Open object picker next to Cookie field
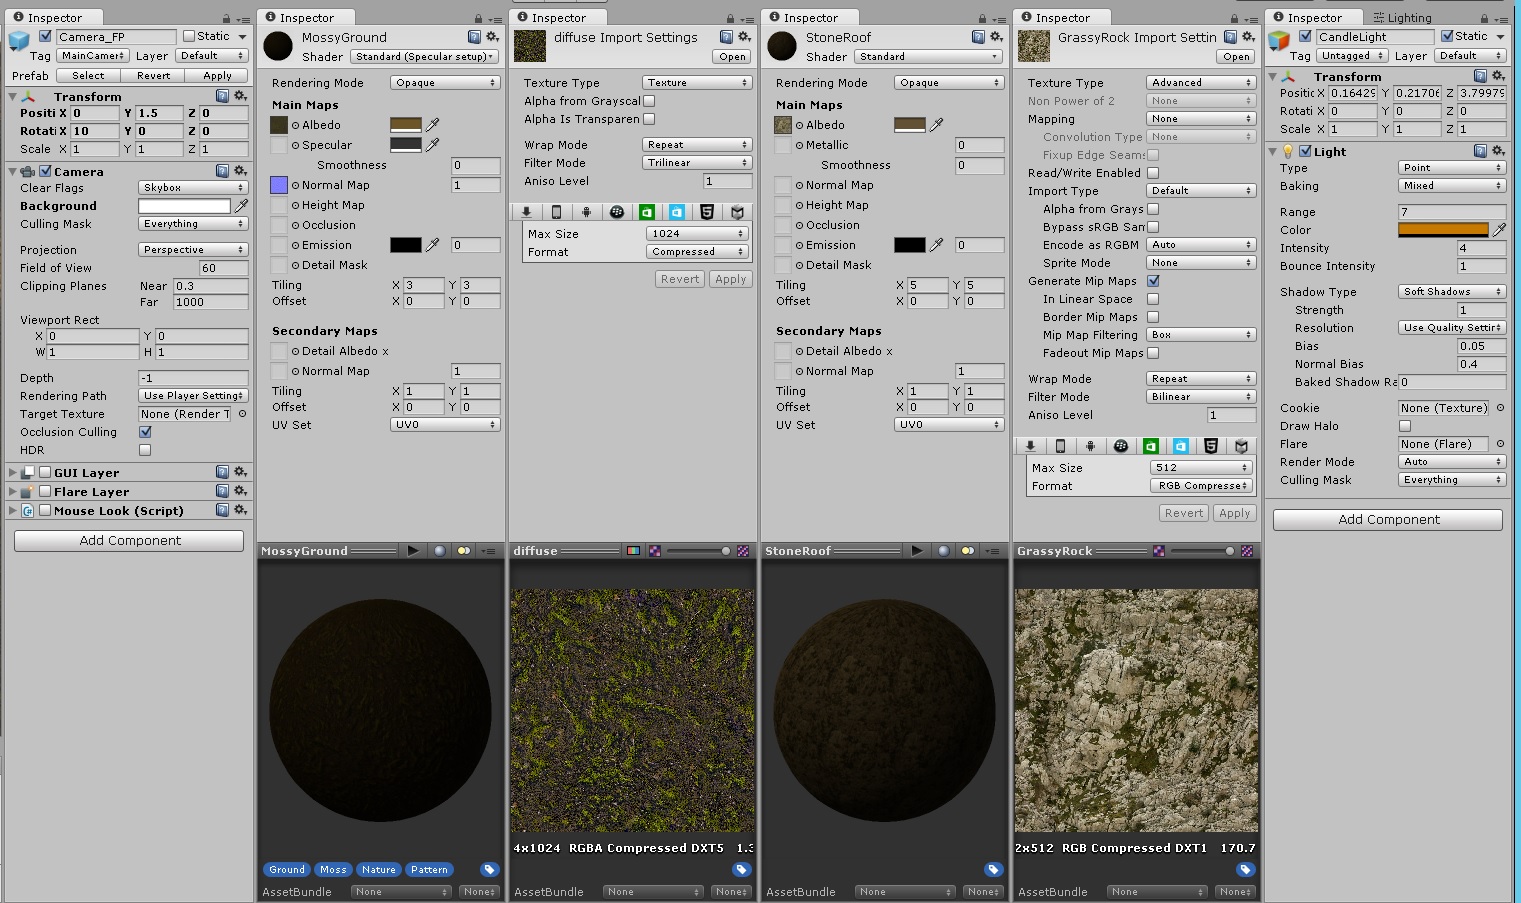 click(x=1500, y=408)
